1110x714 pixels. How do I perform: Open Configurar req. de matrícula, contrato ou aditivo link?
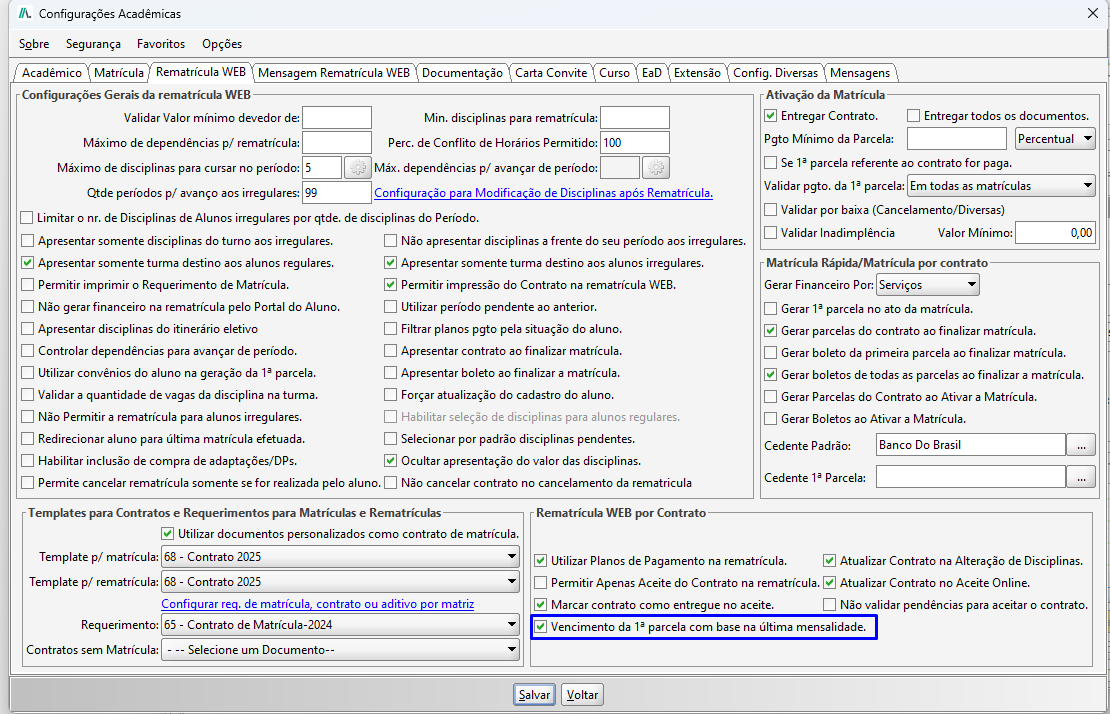point(318,604)
